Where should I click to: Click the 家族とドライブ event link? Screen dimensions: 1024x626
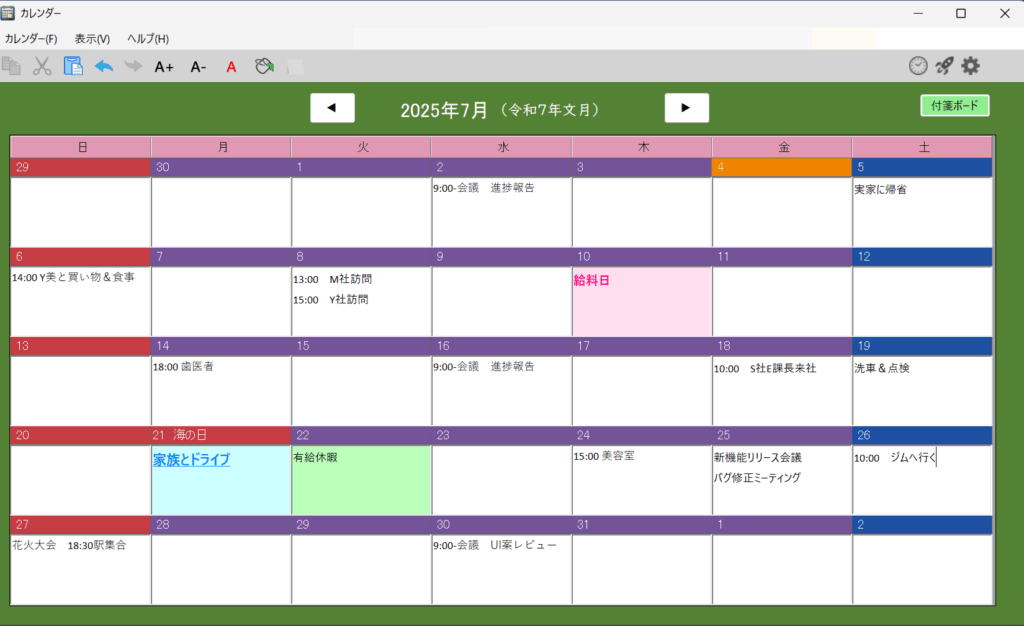192,460
